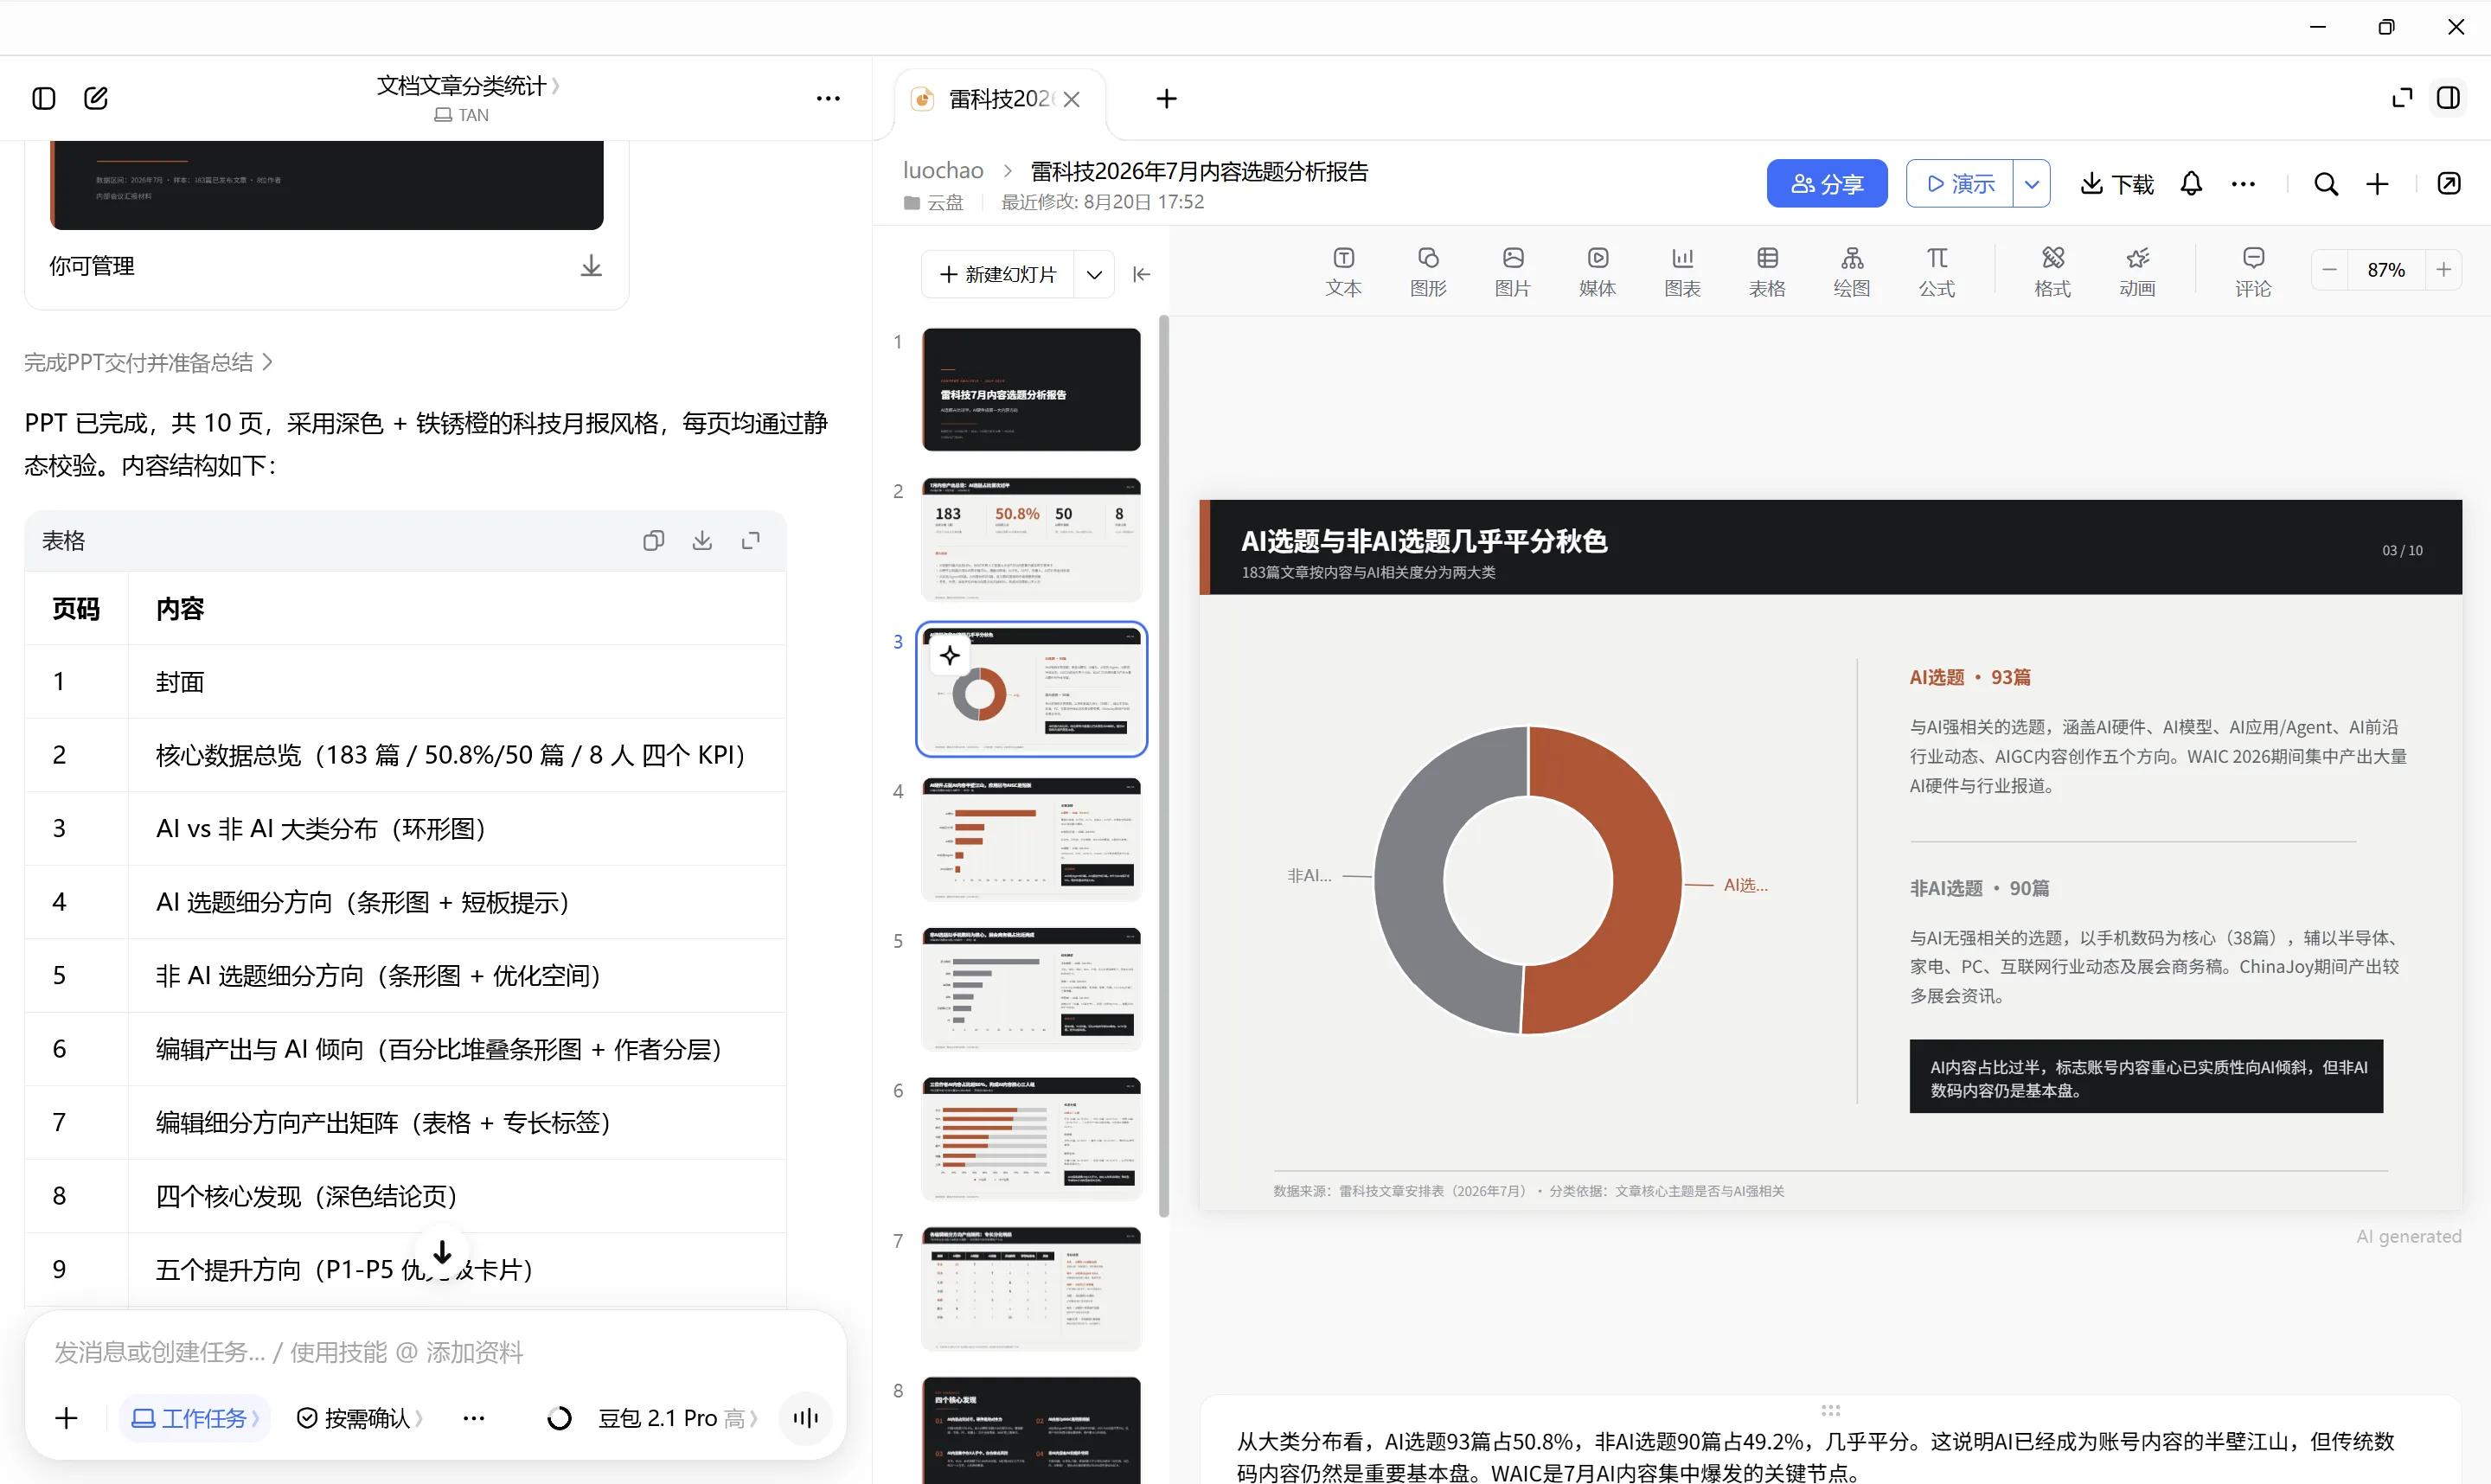Insert a 图形 shape

(1428, 272)
